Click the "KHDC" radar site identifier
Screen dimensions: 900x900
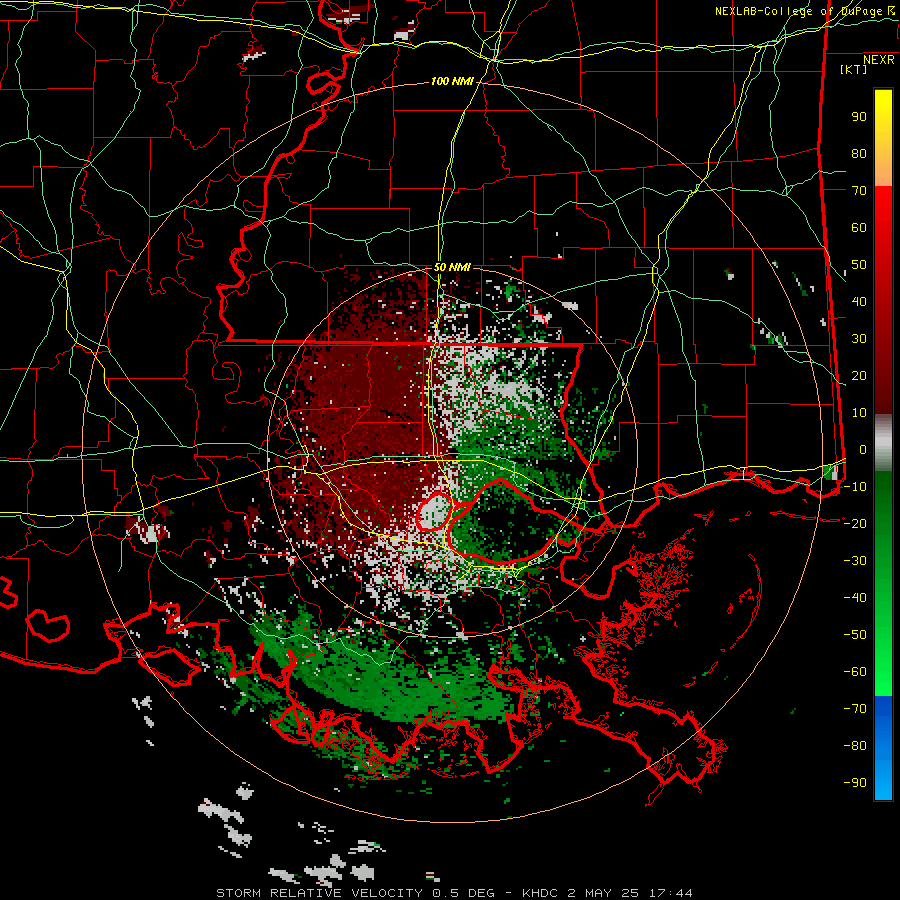540,893
